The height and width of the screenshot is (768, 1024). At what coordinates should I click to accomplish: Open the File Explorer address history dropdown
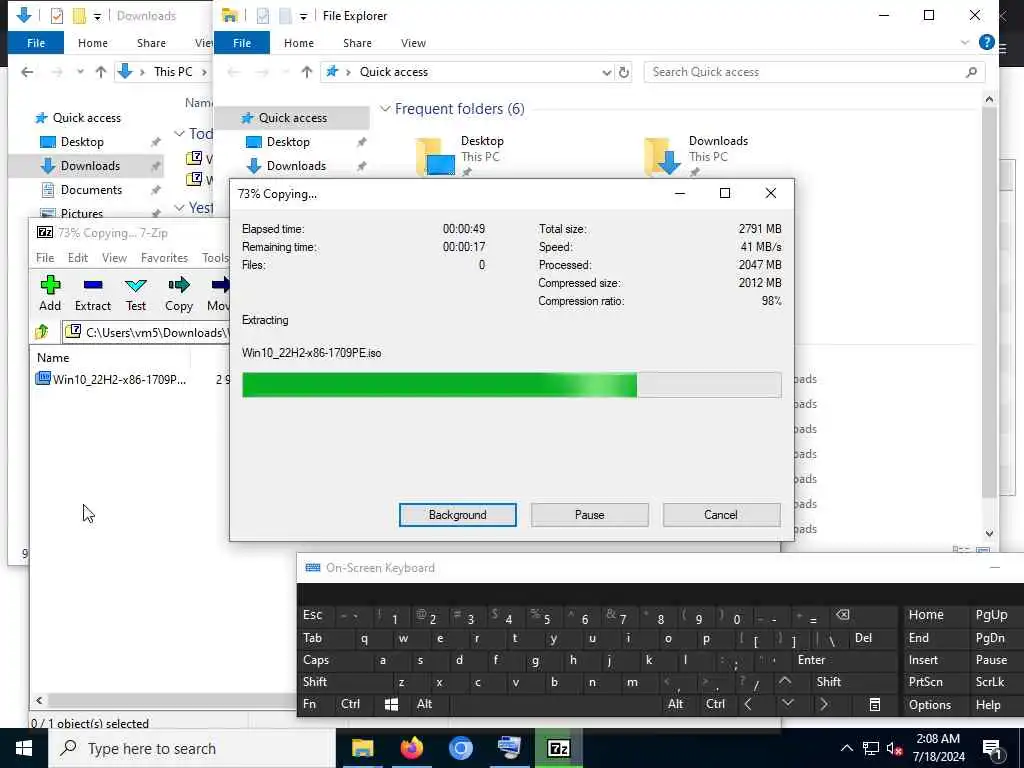click(606, 72)
